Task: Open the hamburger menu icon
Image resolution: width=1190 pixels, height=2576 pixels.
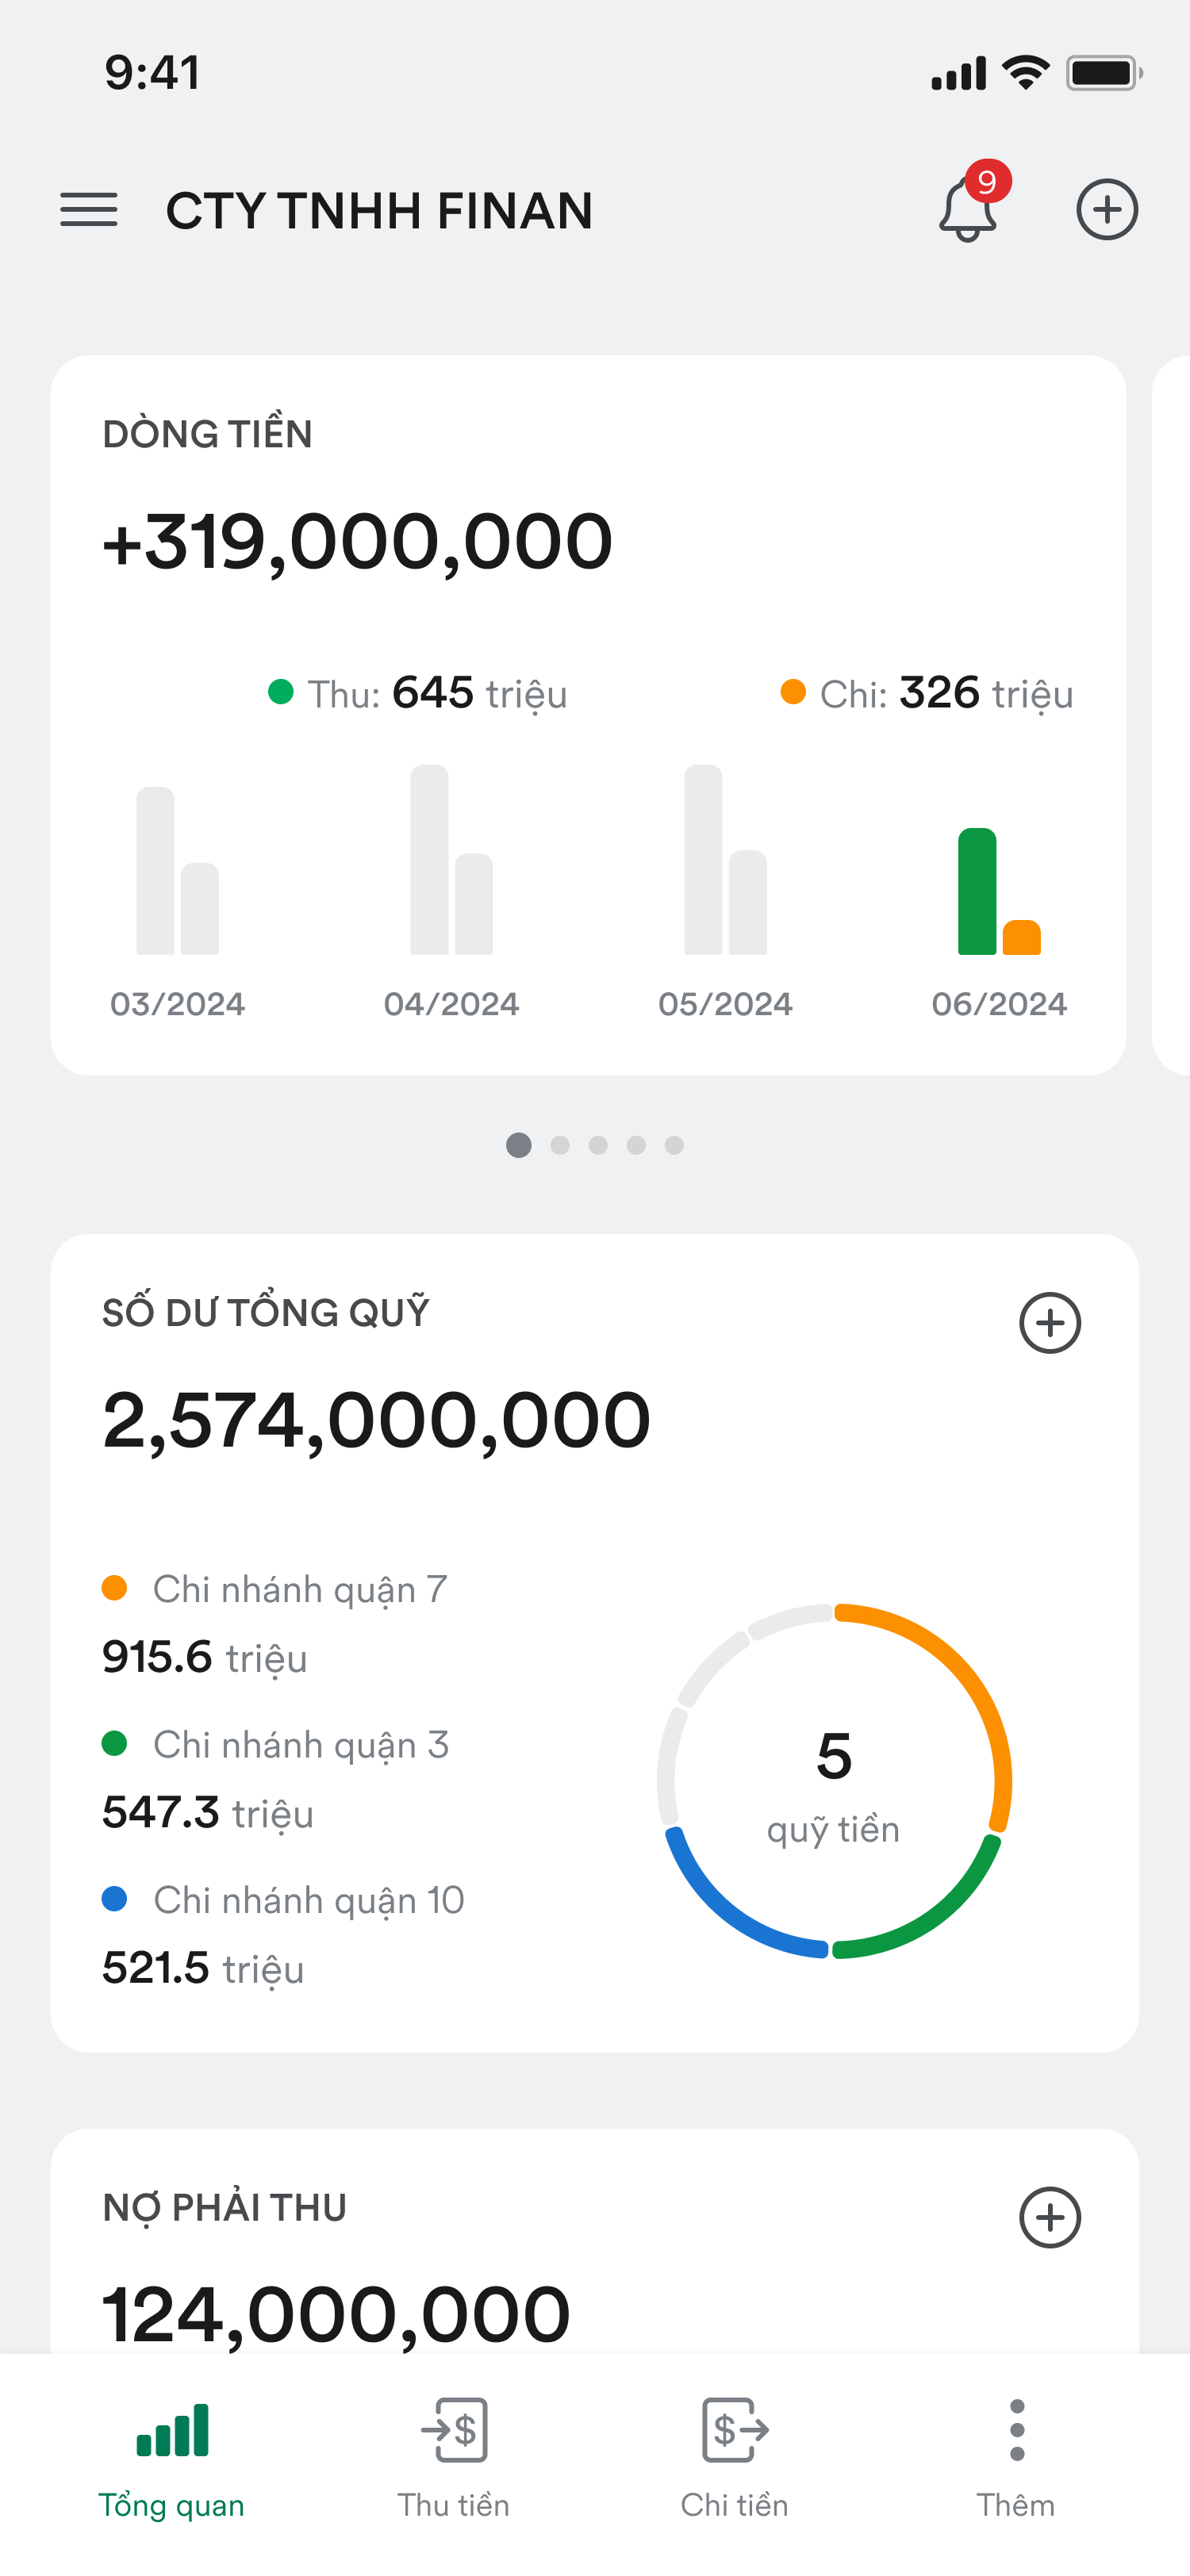Action: pos(89,210)
